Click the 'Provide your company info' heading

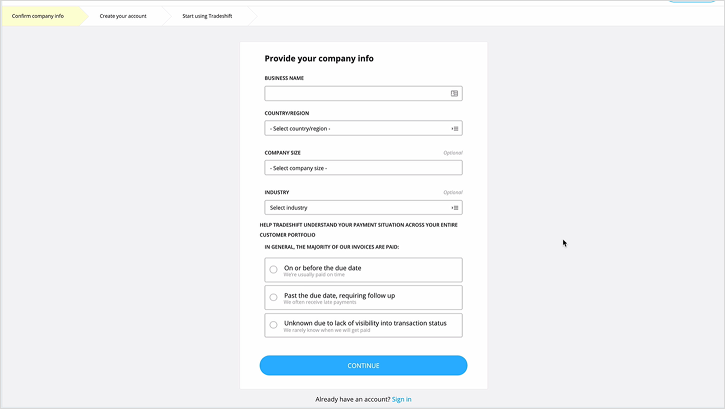tap(319, 58)
